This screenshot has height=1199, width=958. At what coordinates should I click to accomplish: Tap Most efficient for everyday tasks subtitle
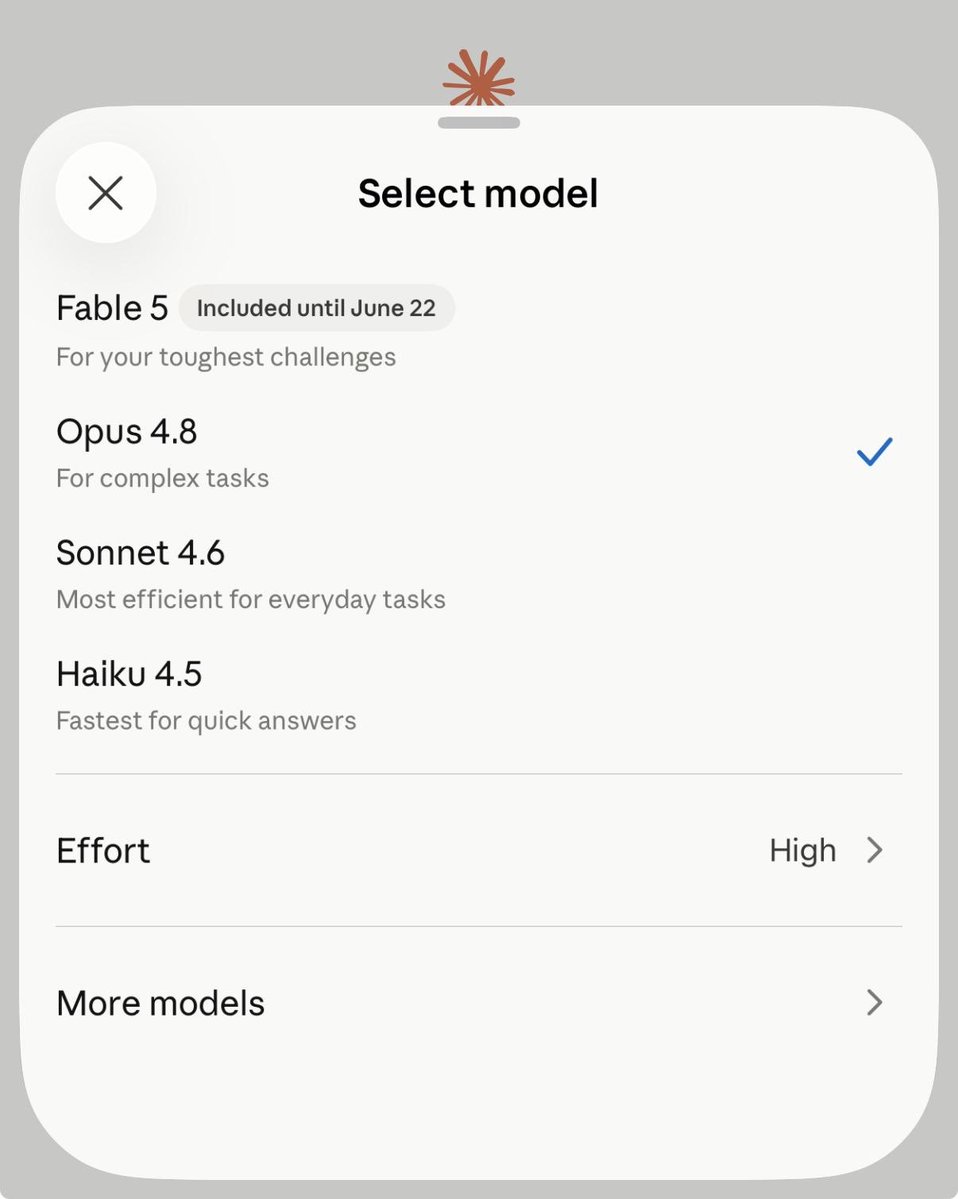251,600
